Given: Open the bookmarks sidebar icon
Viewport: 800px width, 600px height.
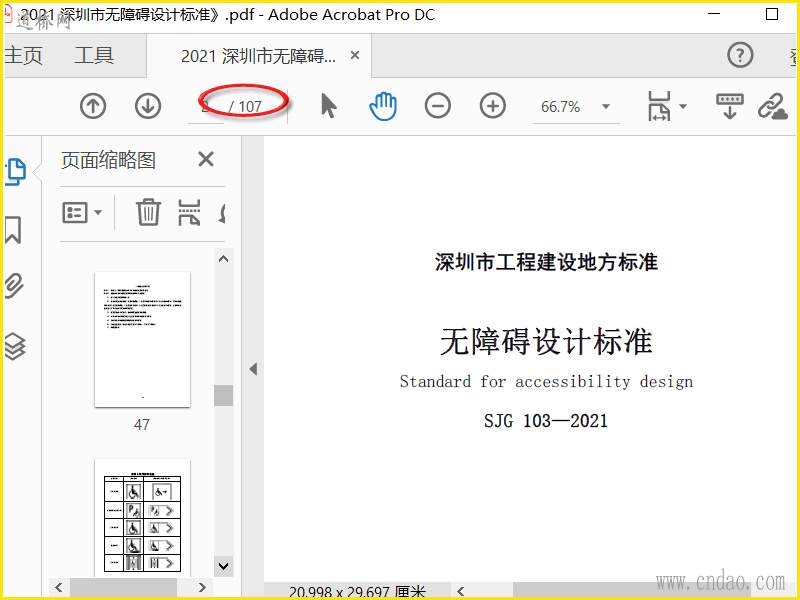Looking at the screenshot, I should pos(13,230).
